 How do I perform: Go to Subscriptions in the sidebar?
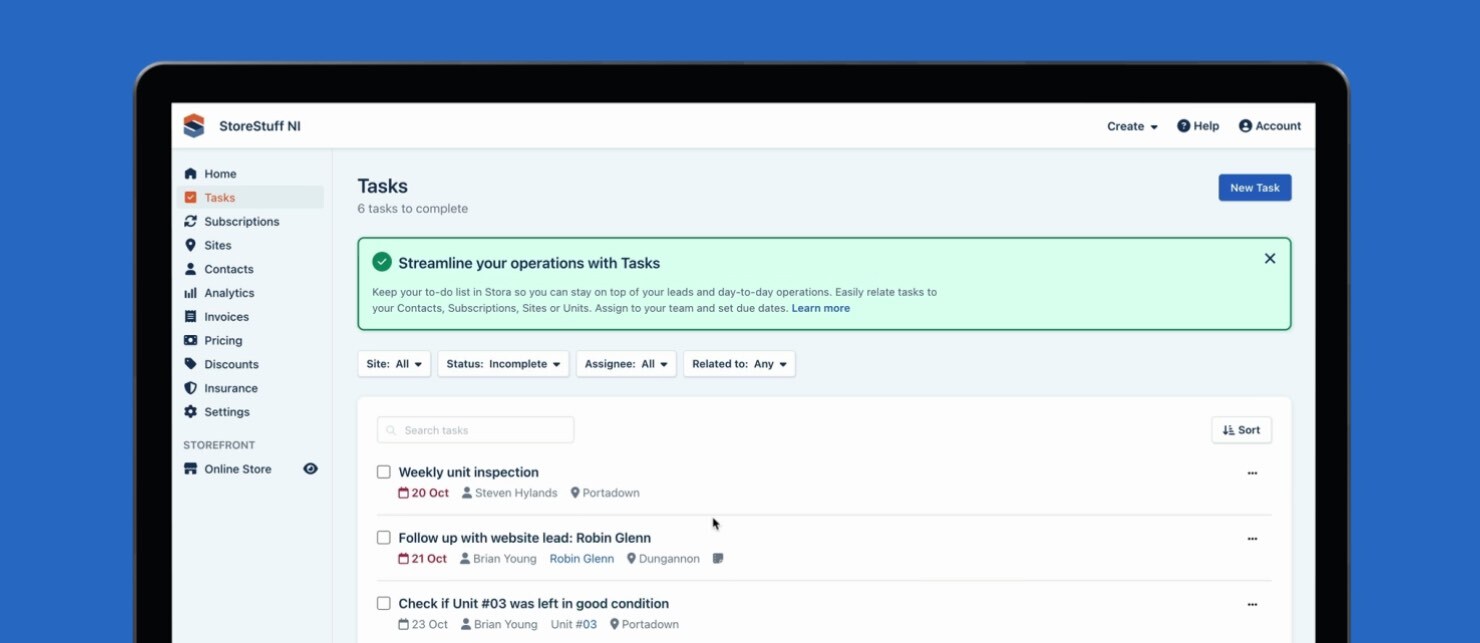241,222
